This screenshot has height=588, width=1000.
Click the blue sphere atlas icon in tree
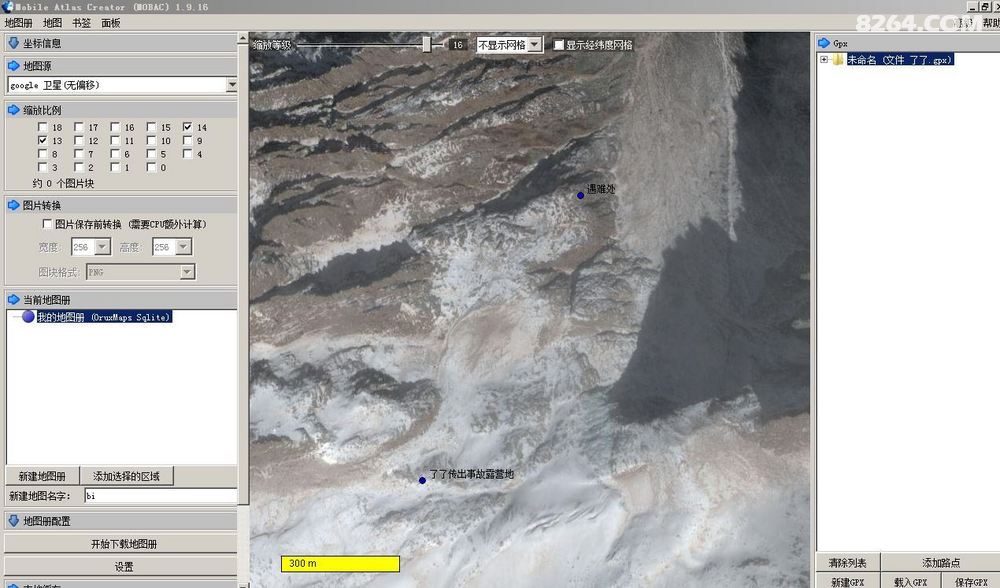click(x=28, y=317)
